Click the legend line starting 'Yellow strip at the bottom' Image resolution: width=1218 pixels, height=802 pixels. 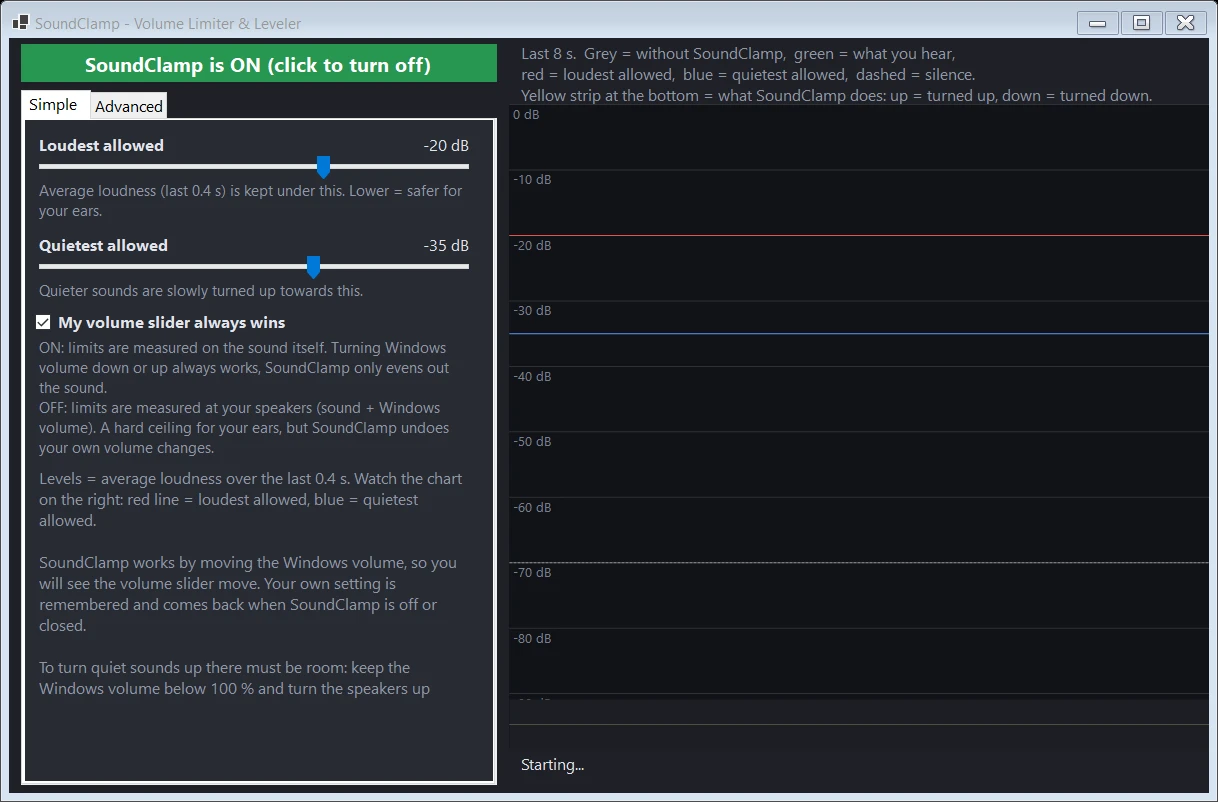[x=836, y=96]
